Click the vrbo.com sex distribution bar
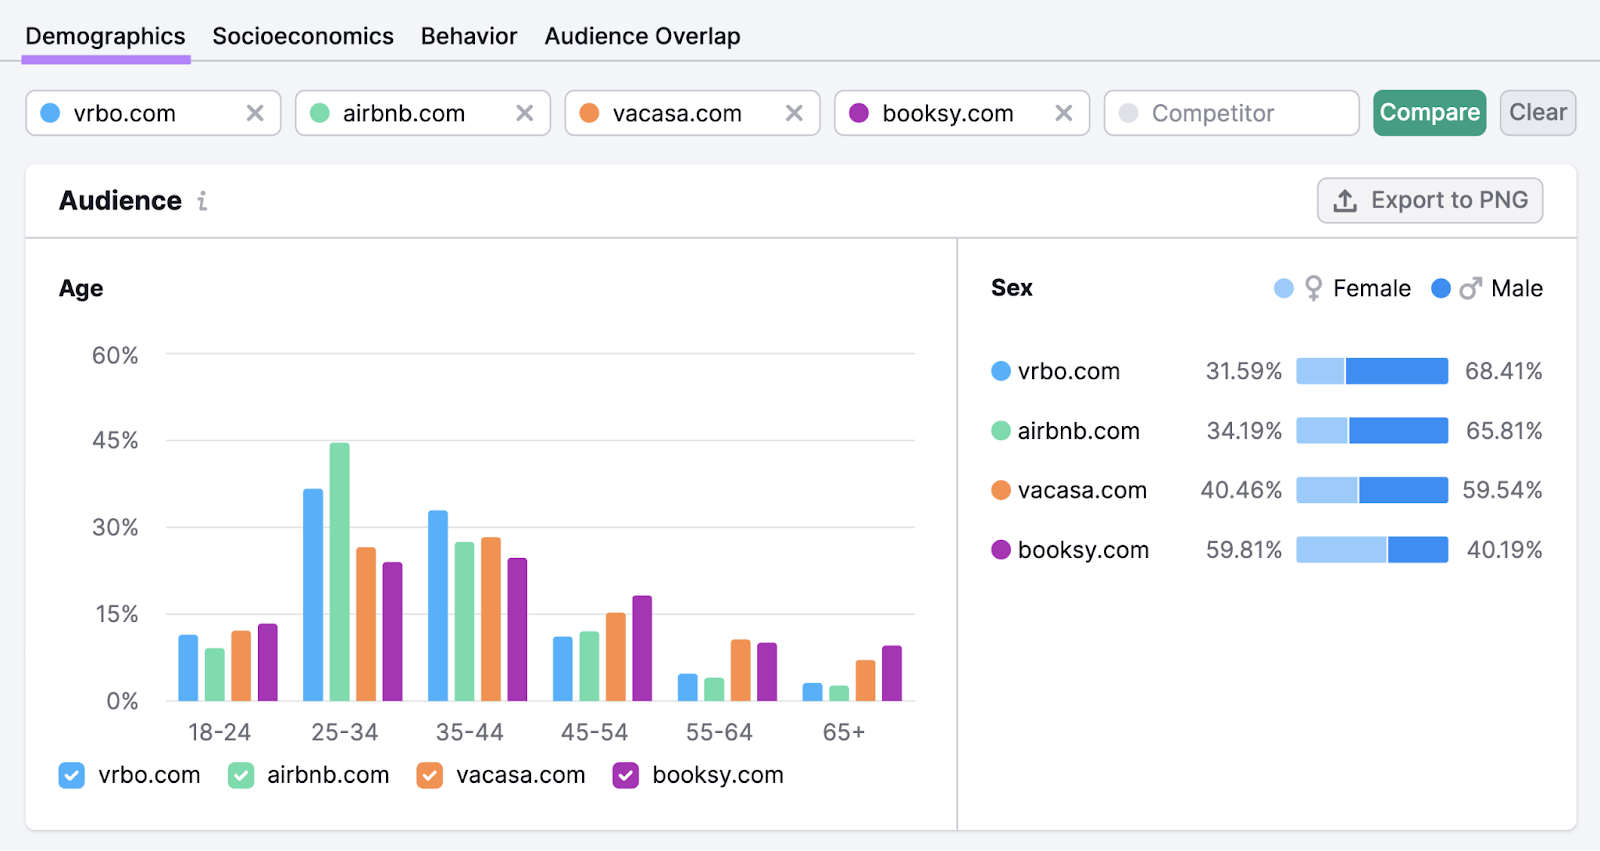 tap(1372, 371)
